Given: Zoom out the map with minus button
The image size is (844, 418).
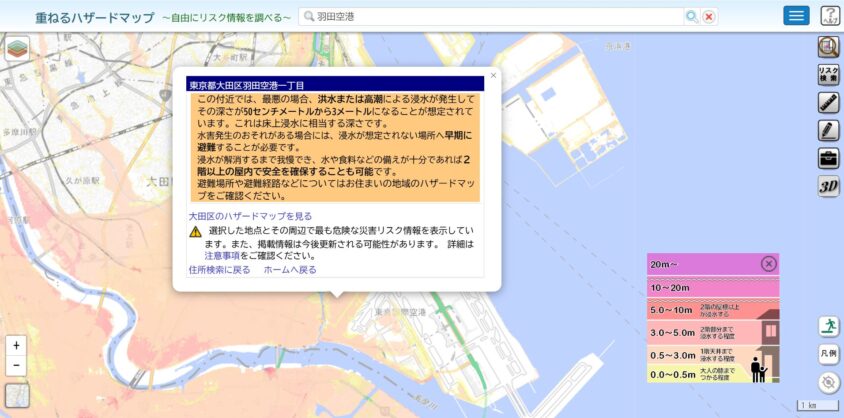Looking at the screenshot, I should point(16,366).
